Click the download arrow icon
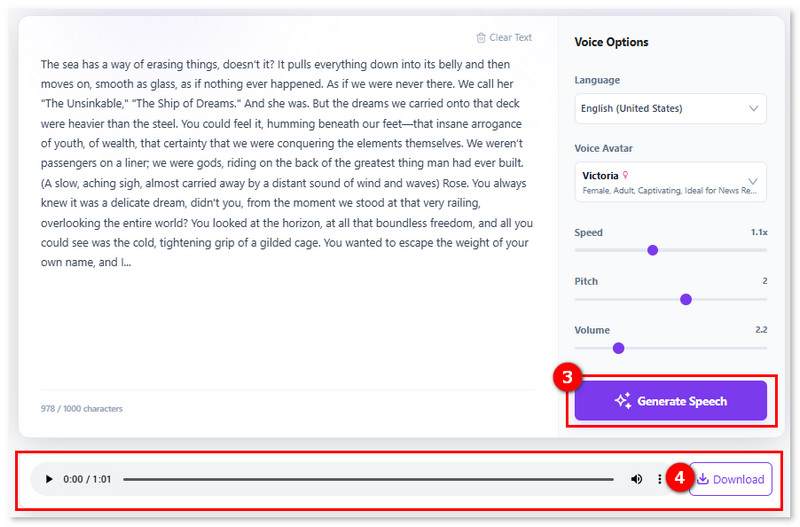The height and width of the screenshot is (527, 800). (x=703, y=479)
